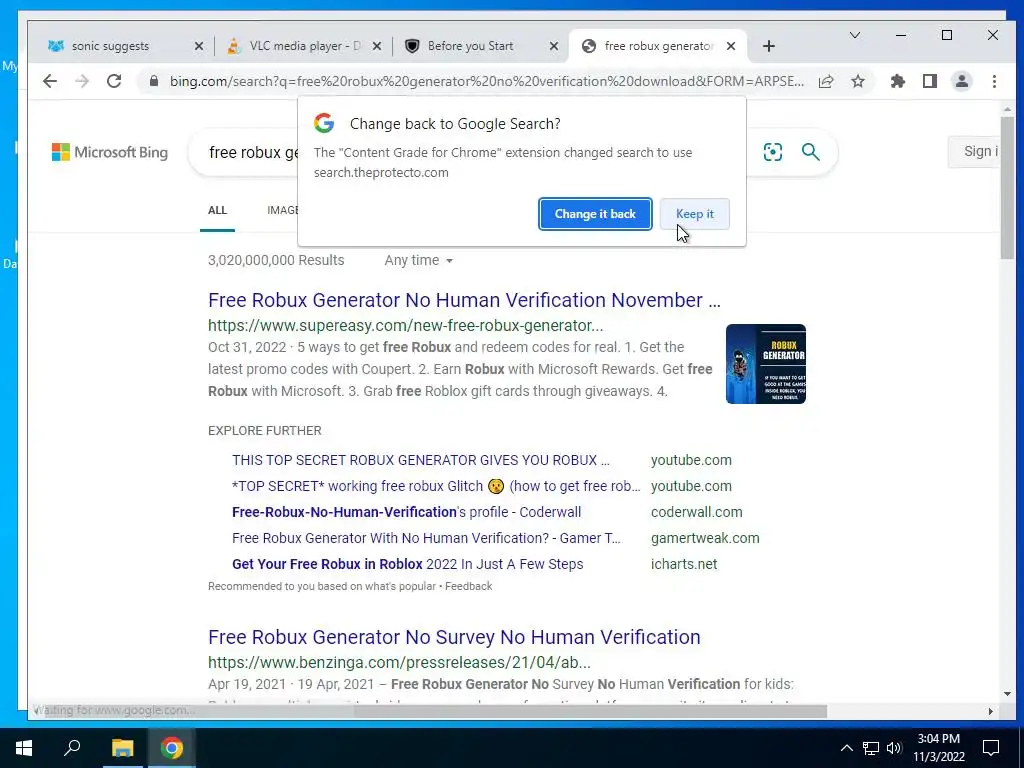Click the vertical scrollbar down arrow
The width and height of the screenshot is (1024, 768).
pyautogui.click(x=1007, y=694)
